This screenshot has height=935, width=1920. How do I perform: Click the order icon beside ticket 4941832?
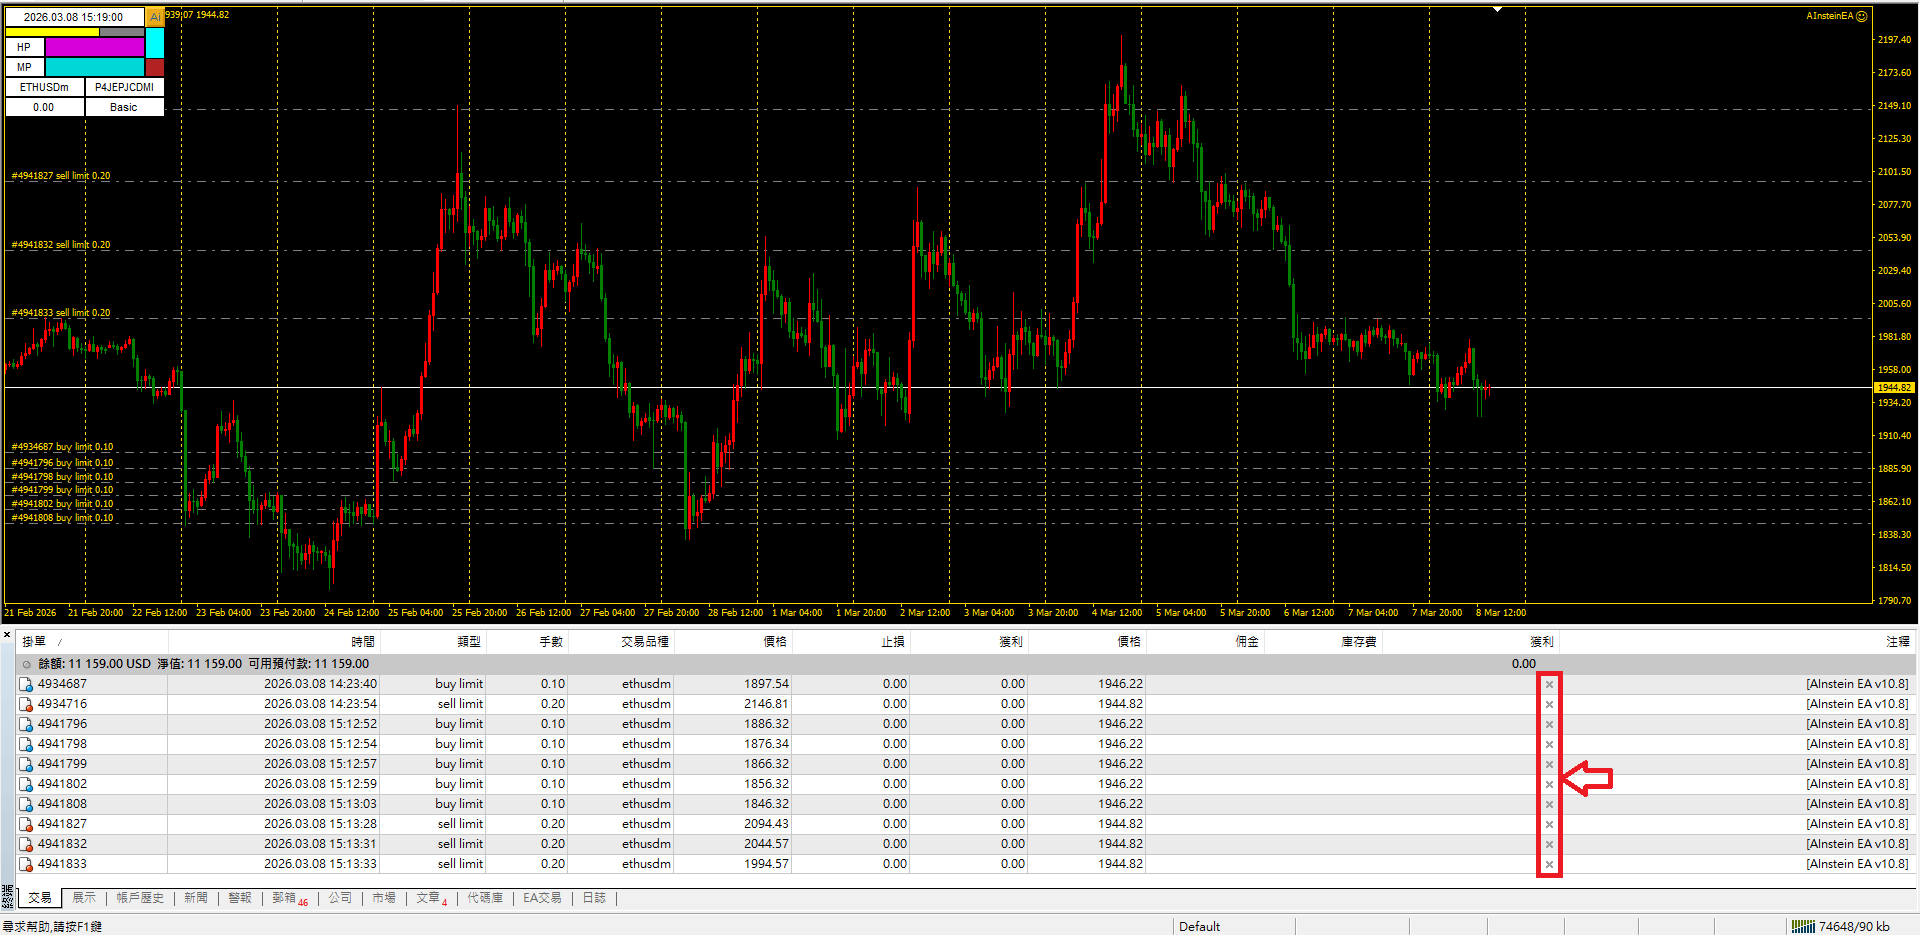(26, 844)
